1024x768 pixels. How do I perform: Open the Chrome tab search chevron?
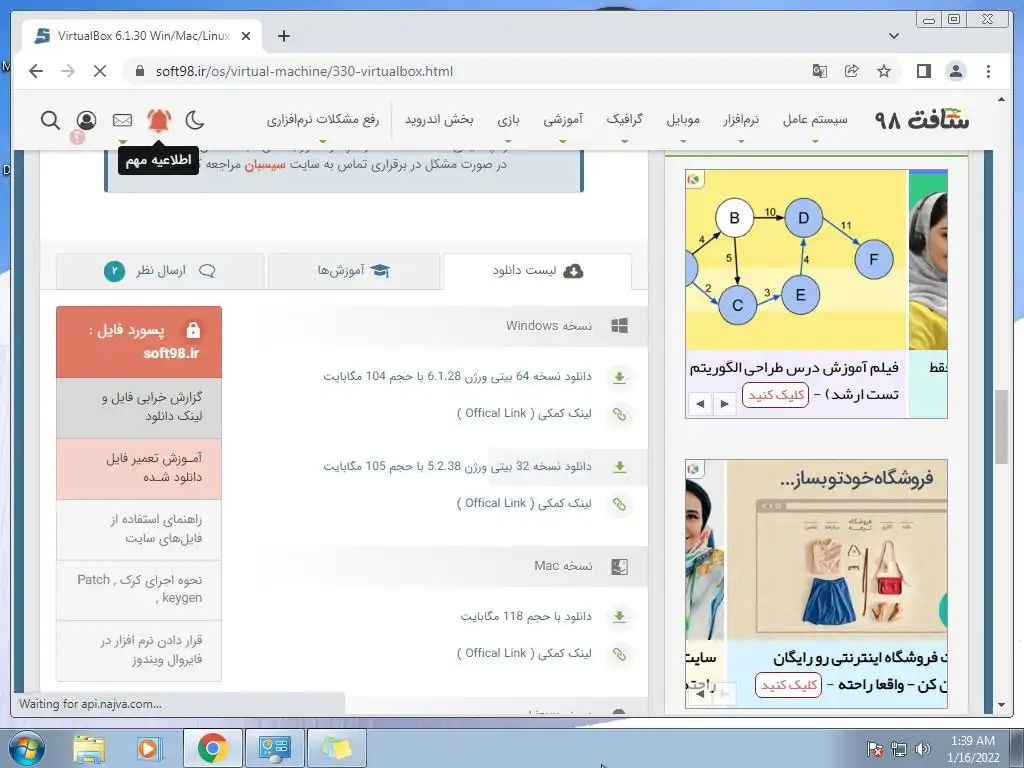click(x=894, y=36)
